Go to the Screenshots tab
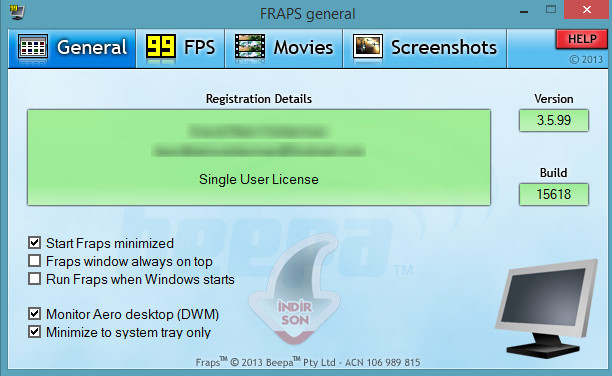 pos(425,48)
